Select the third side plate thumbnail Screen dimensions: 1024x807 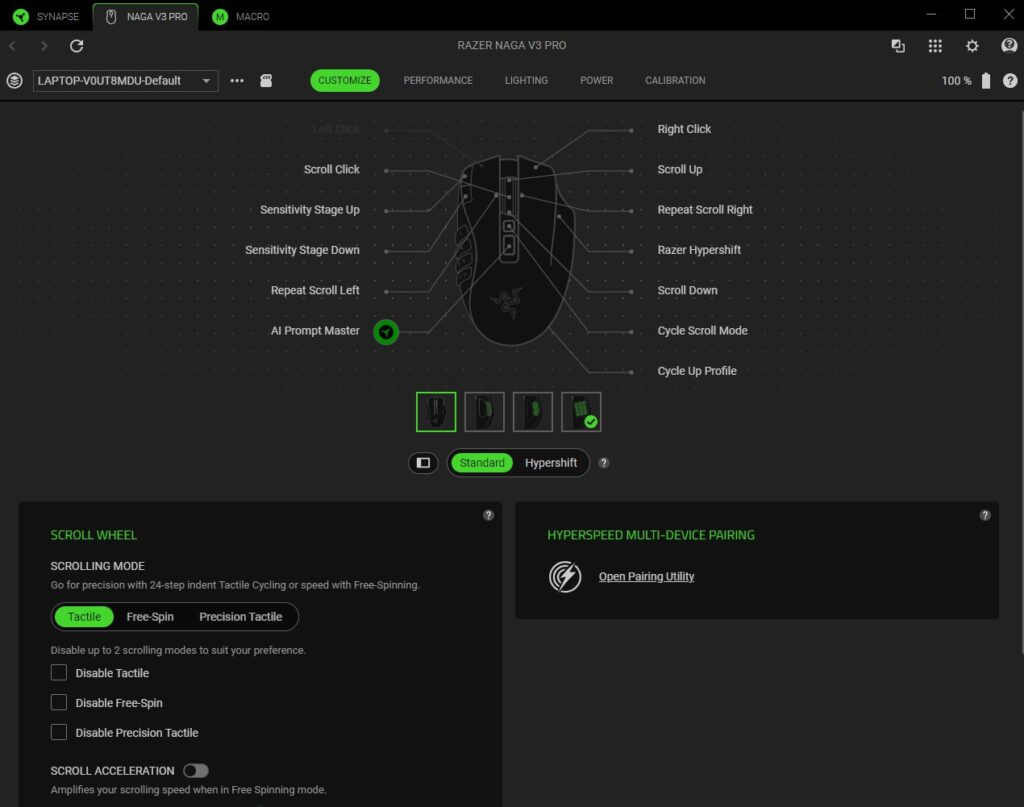tap(533, 412)
